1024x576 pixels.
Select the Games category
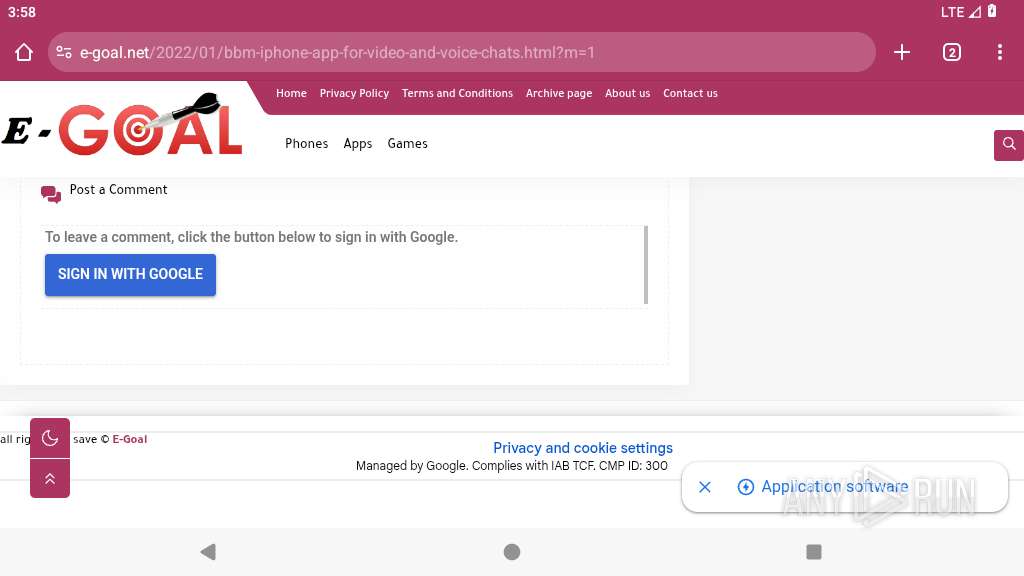(408, 144)
